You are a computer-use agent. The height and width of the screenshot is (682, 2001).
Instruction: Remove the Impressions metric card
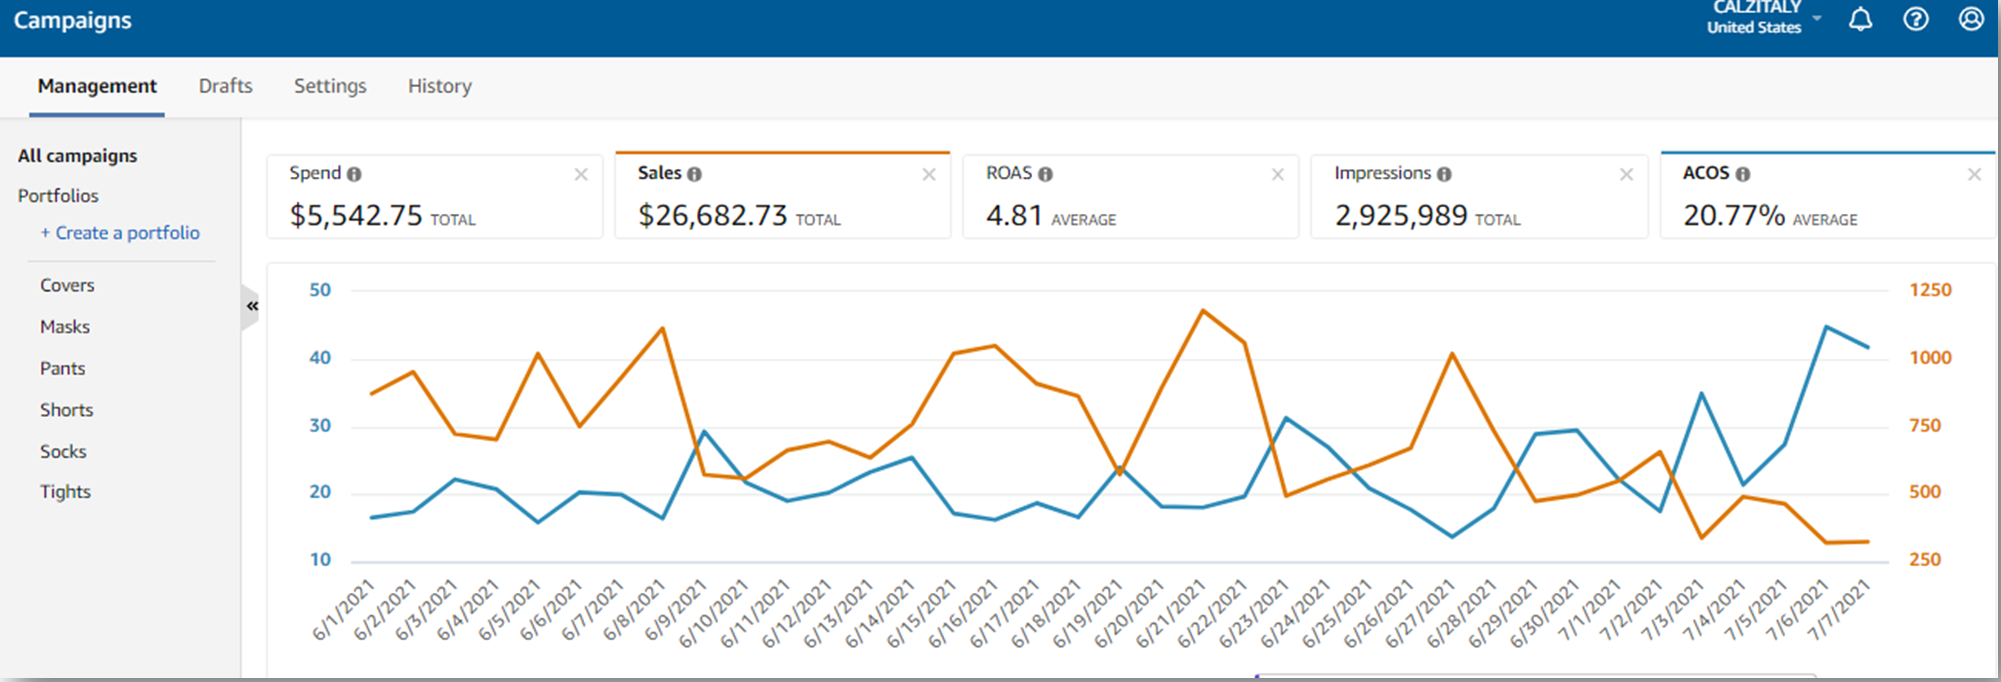point(1626,175)
